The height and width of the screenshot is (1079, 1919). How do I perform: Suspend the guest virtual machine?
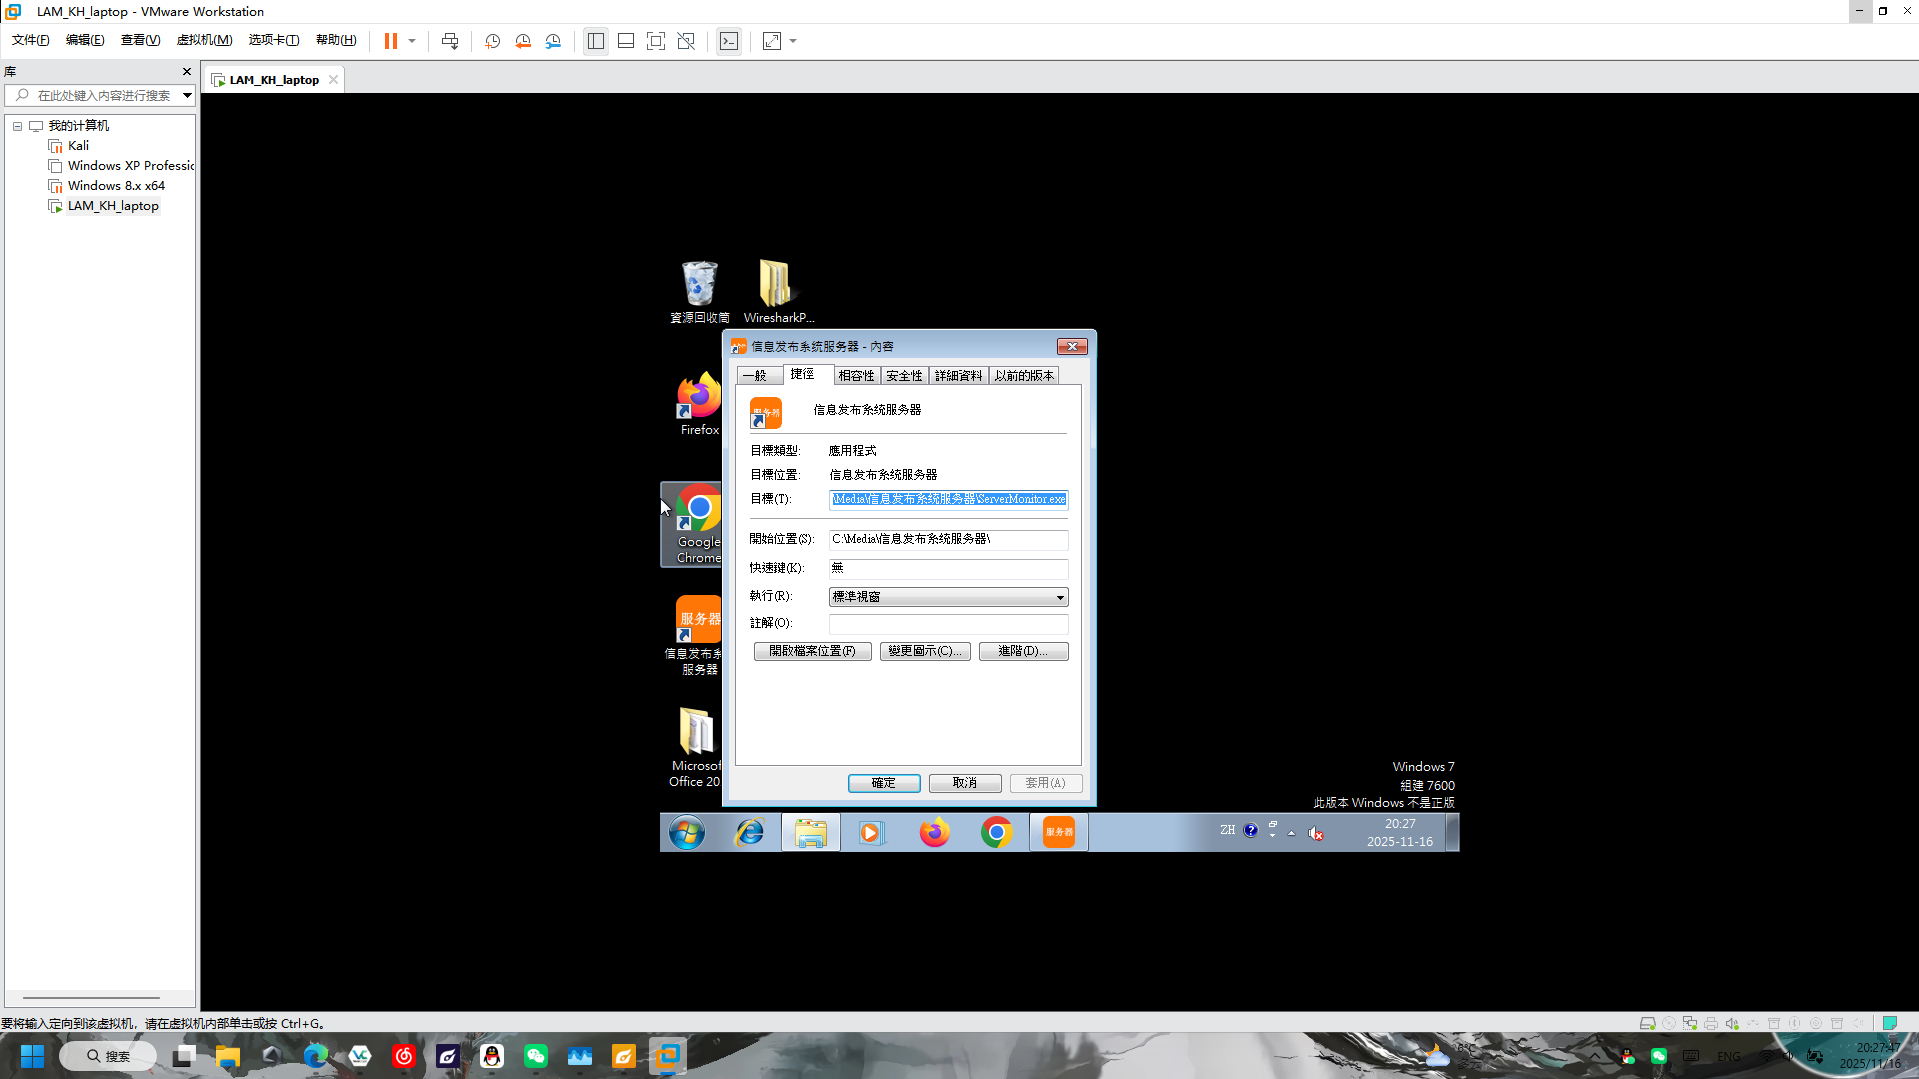click(389, 41)
